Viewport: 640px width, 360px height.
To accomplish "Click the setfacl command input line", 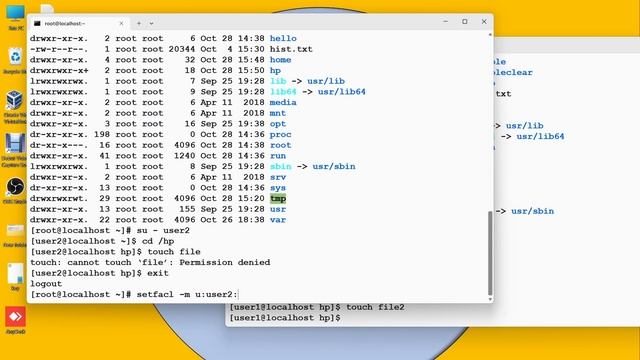I will (134, 294).
